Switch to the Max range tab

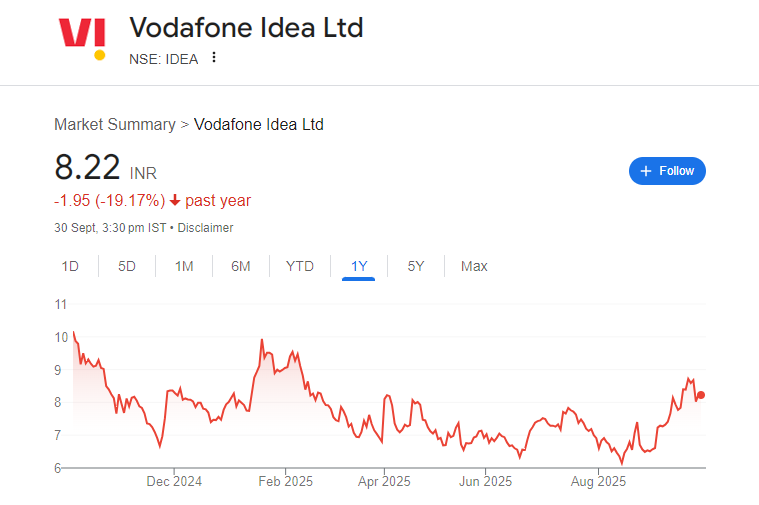coord(474,266)
